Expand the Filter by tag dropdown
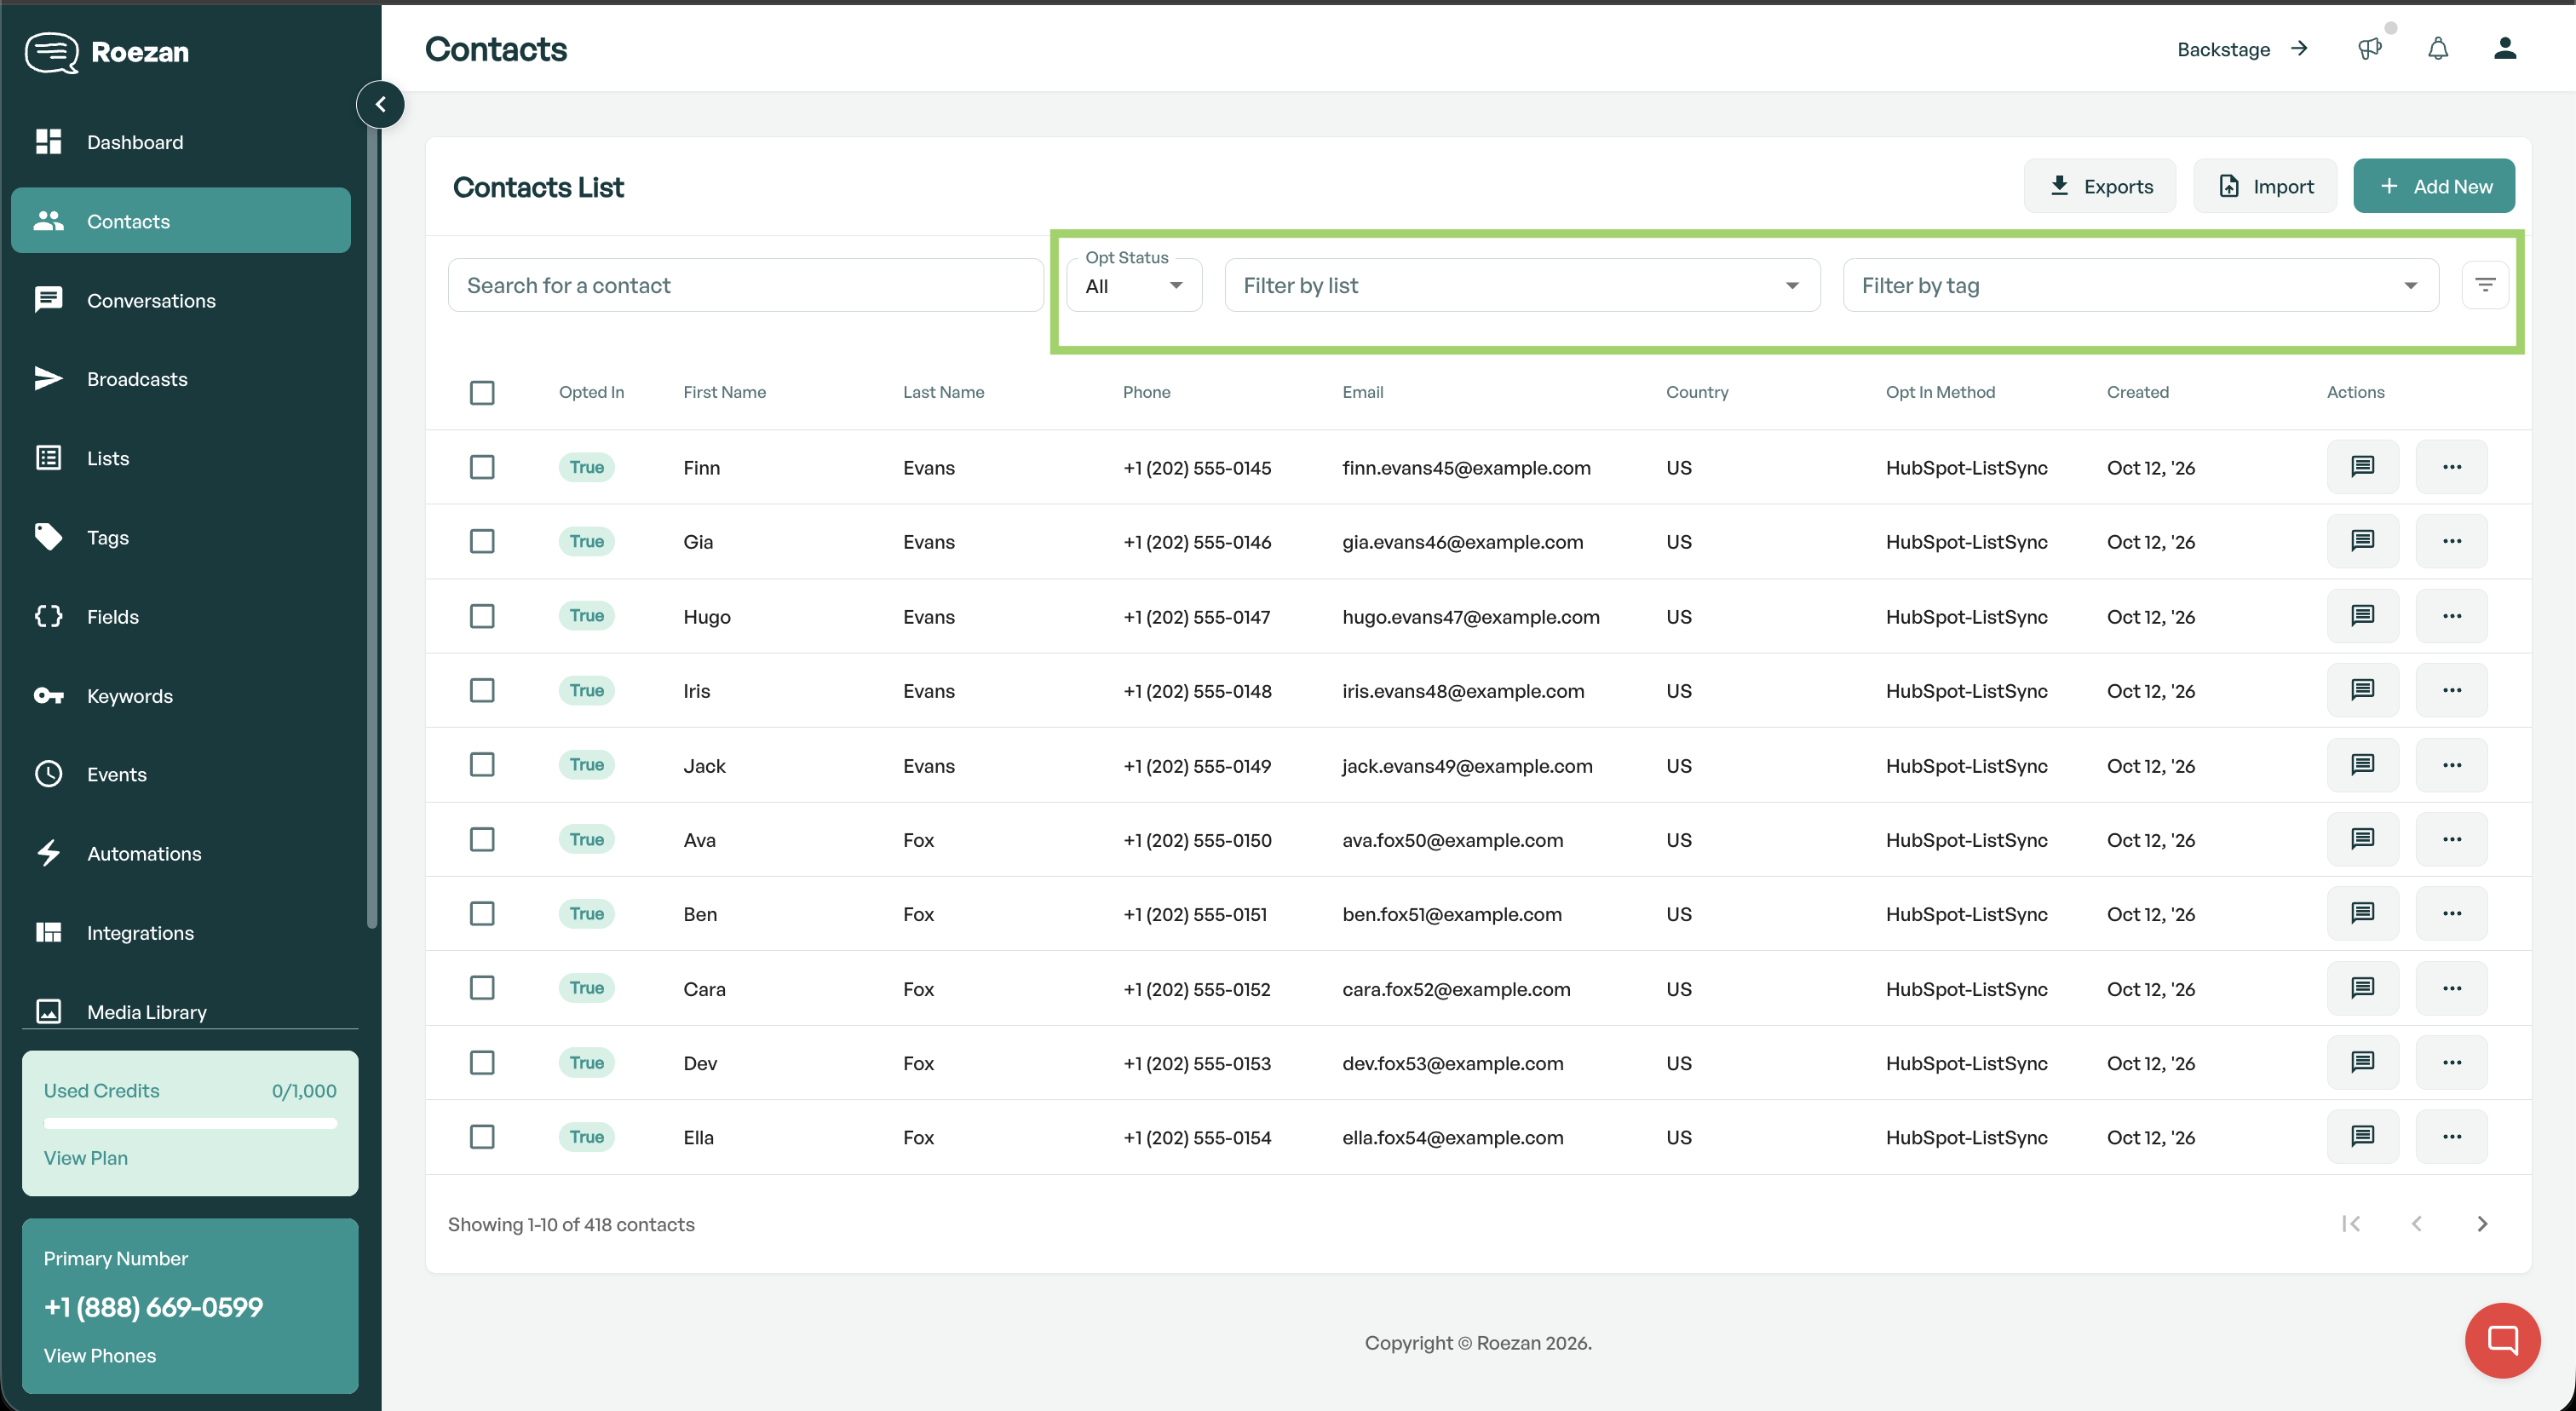 coord(2140,285)
